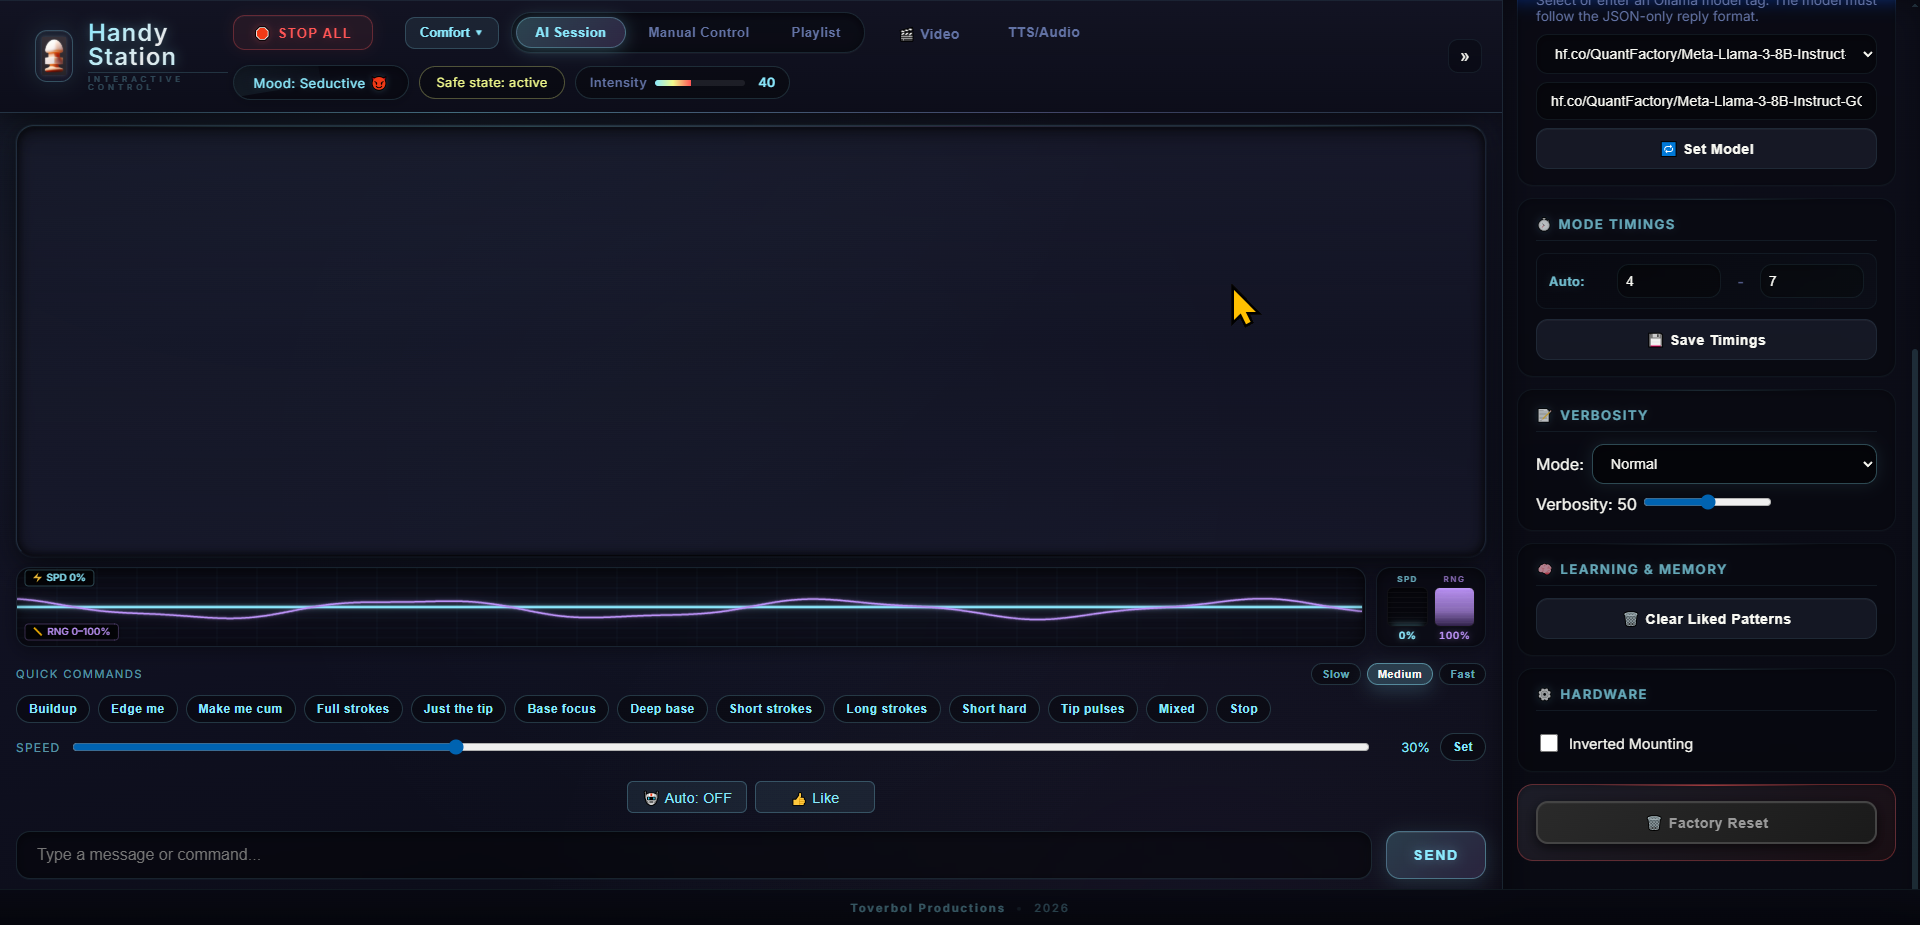Click the SPEED slider handle

(456, 747)
